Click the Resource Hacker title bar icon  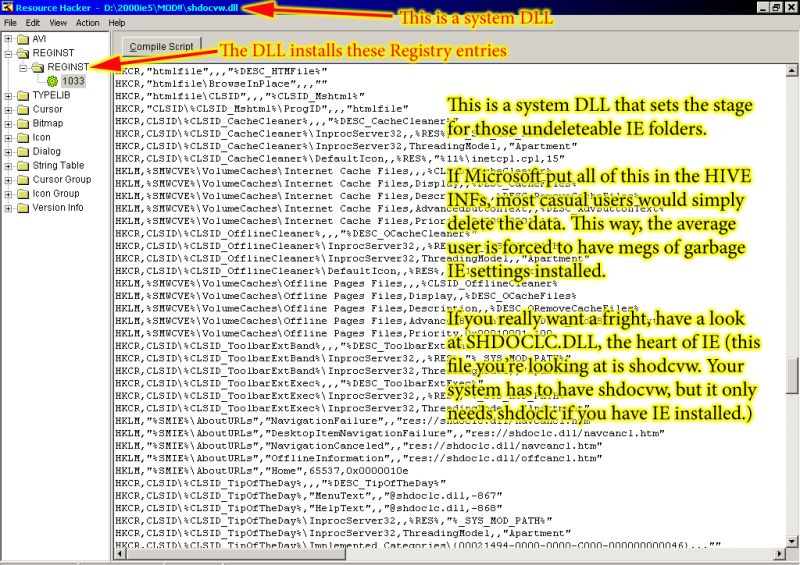(x=7, y=7)
